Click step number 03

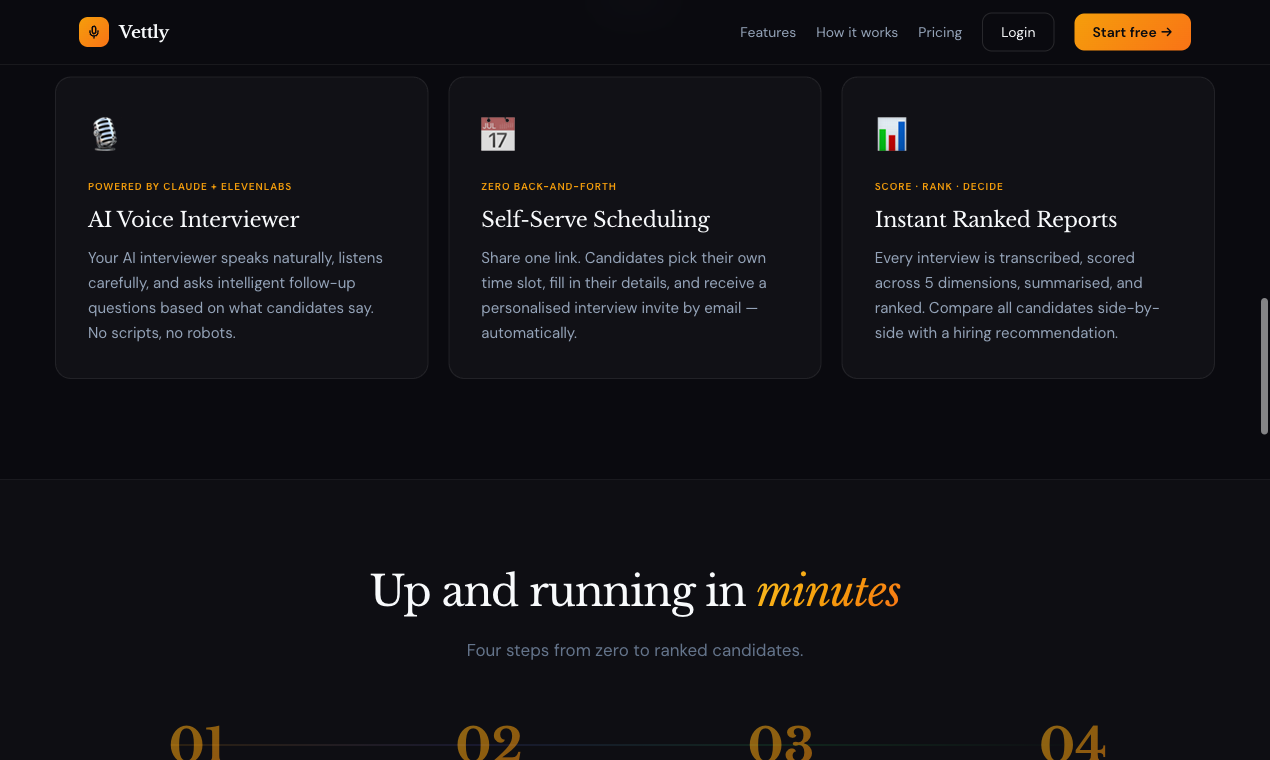point(781,742)
